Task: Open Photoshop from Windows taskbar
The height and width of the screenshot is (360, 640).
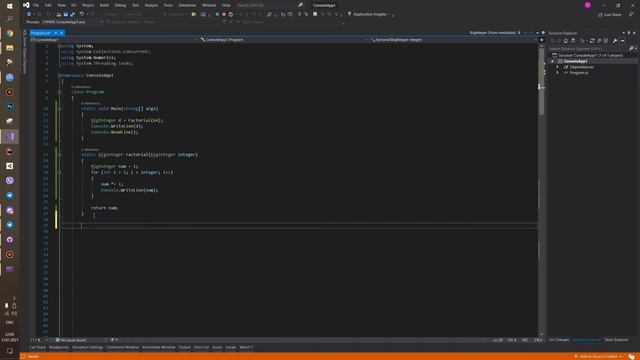Action: tap(10, 107)
